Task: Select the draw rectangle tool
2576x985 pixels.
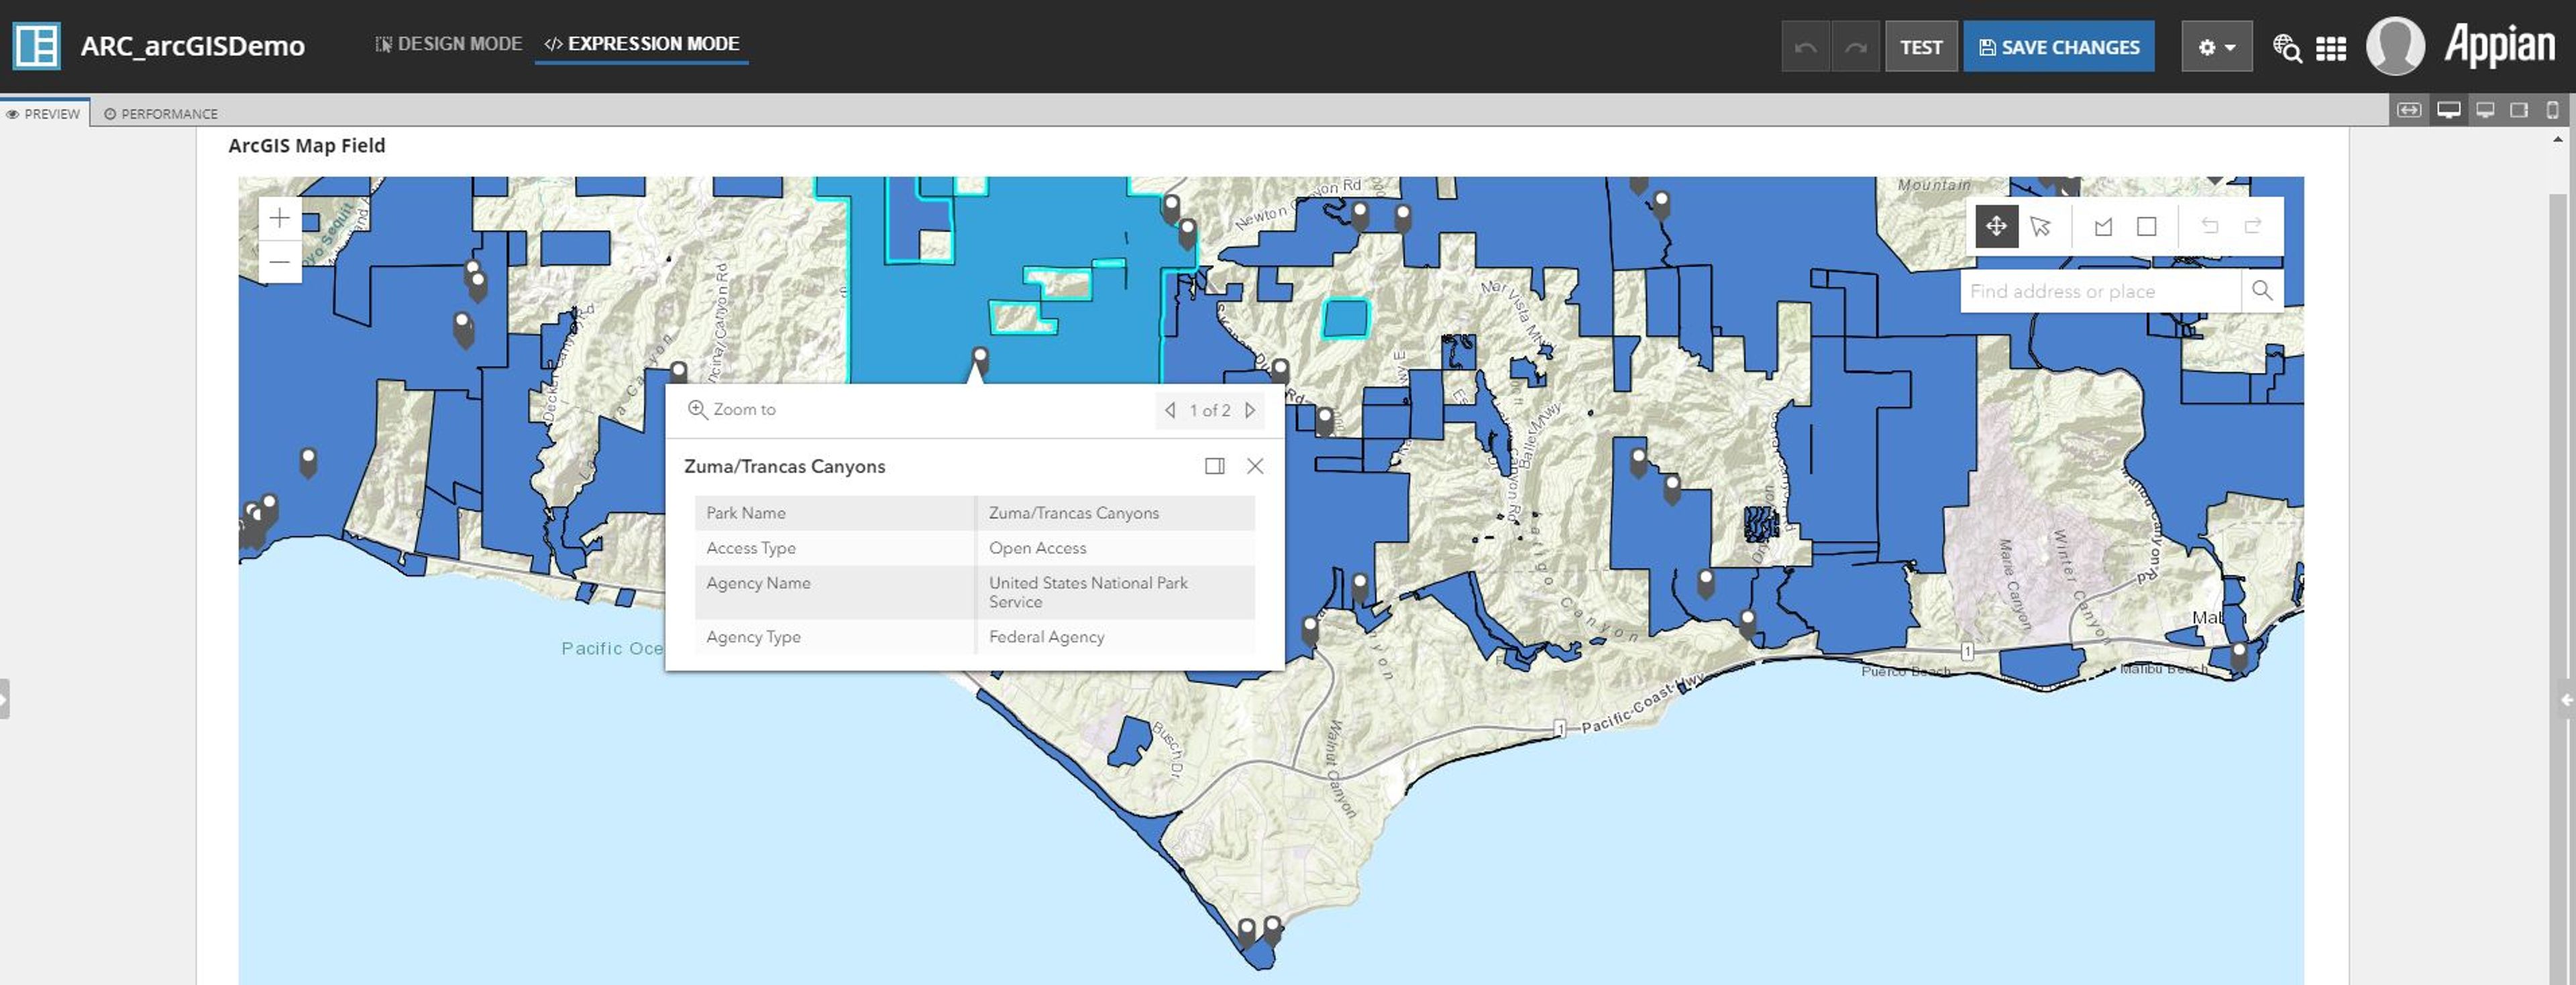Action: click(x=2147, y=226)
